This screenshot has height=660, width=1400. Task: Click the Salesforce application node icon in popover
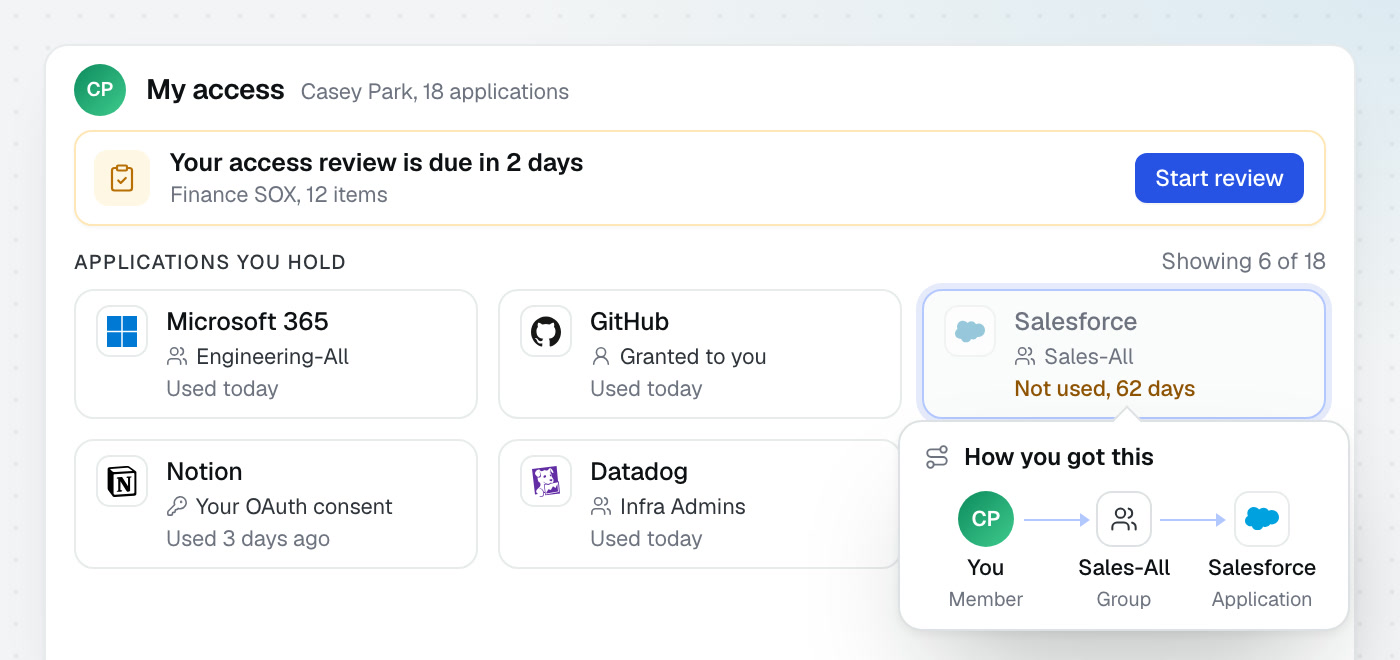tap(1262, 519)
